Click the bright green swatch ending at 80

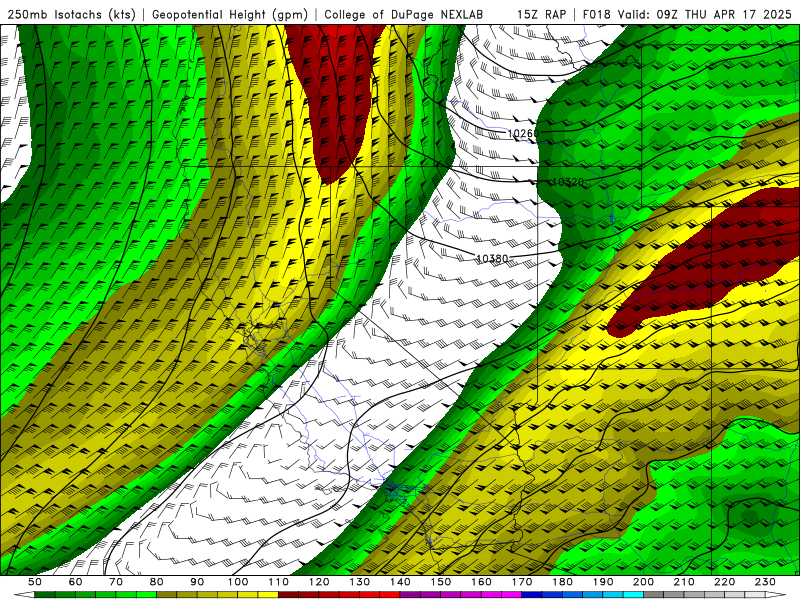pyautogui.click(x=146, y=594)
